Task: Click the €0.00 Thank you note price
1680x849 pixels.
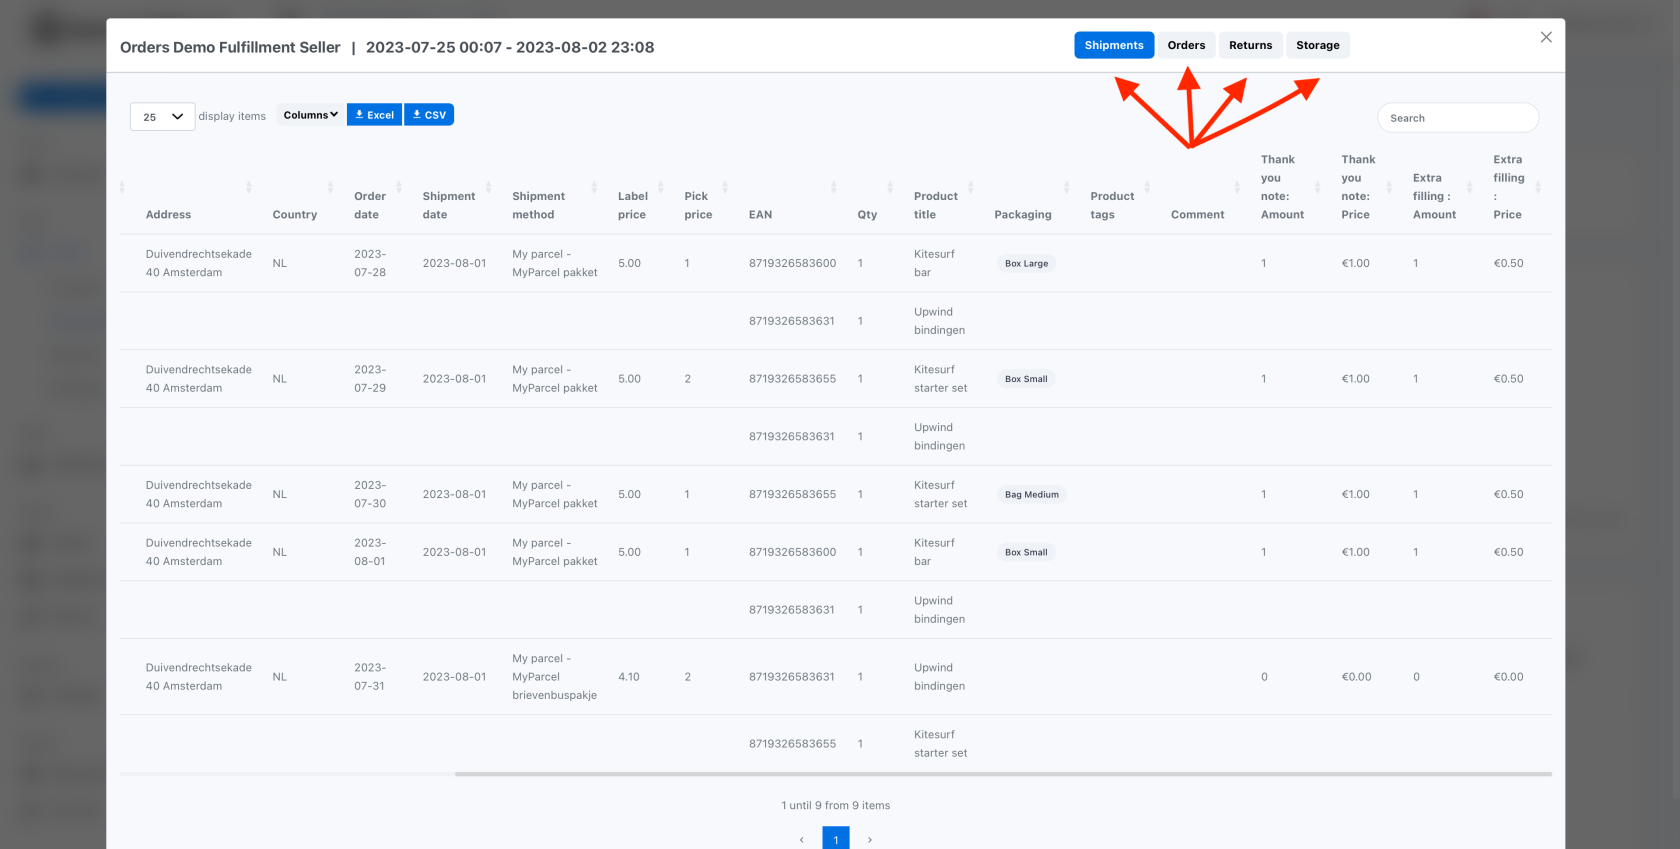Action: [1356, 677]
